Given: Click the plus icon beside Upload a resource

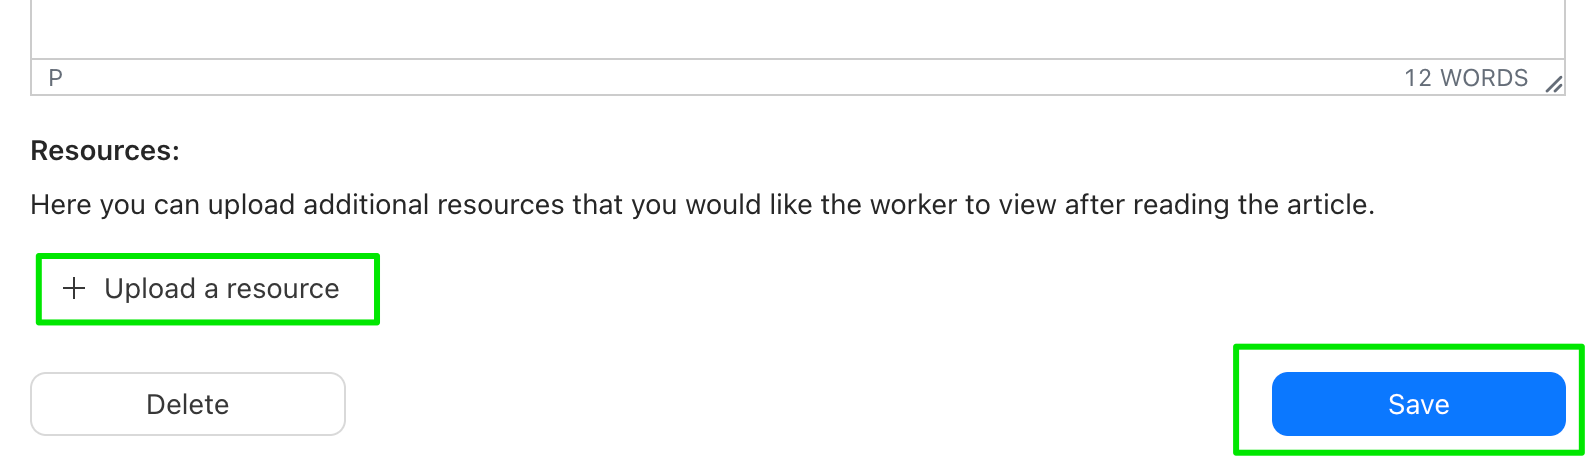Looking at the screenshot, I should point(73,289).
